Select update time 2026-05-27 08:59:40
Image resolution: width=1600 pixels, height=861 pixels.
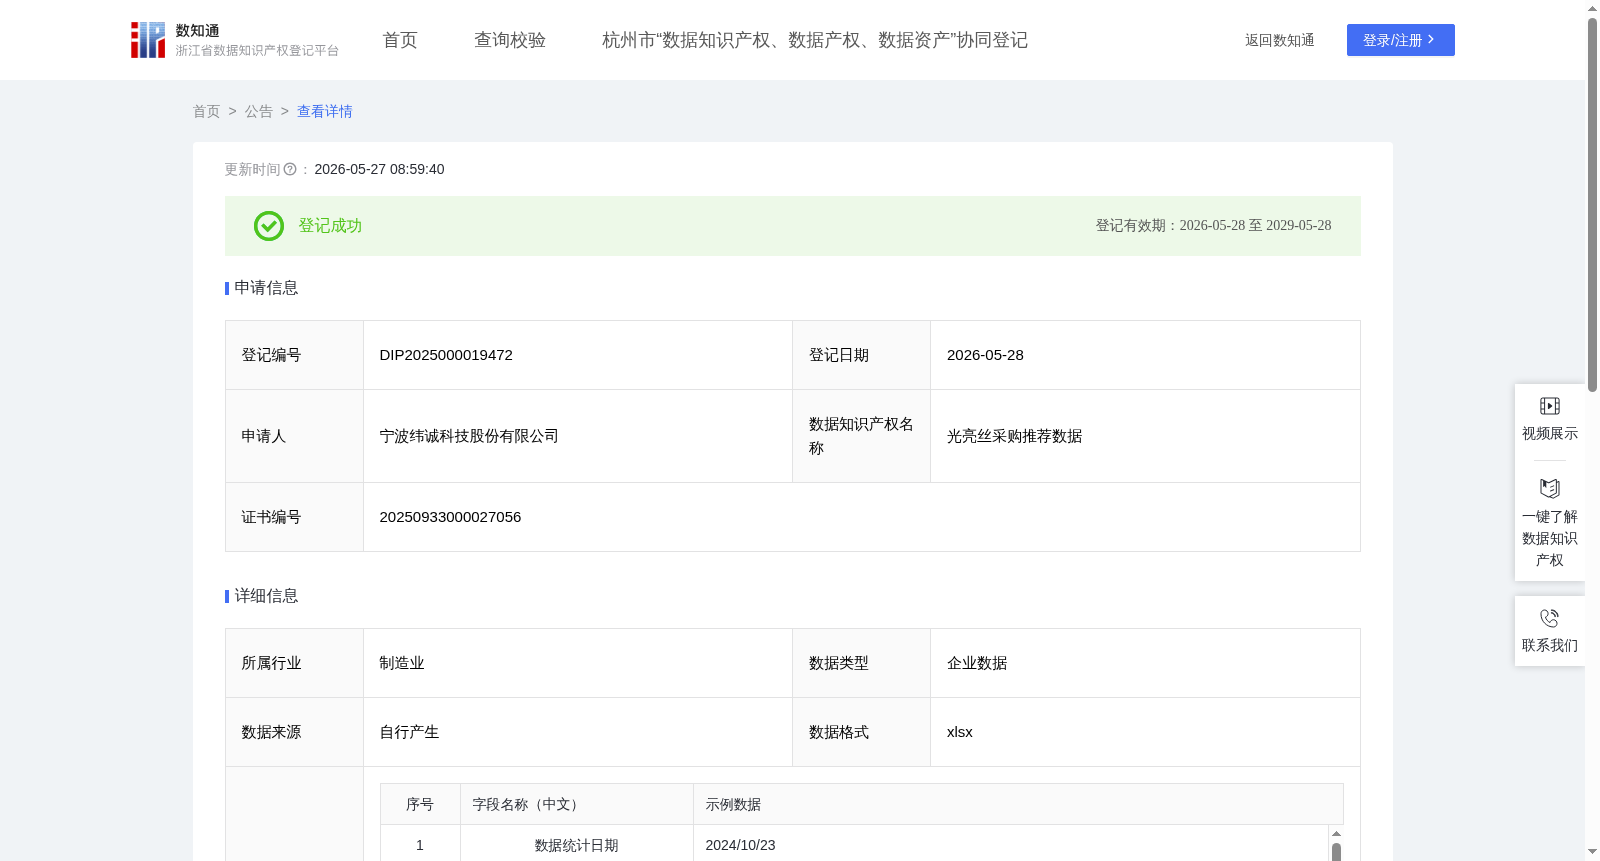pos(379,170)
